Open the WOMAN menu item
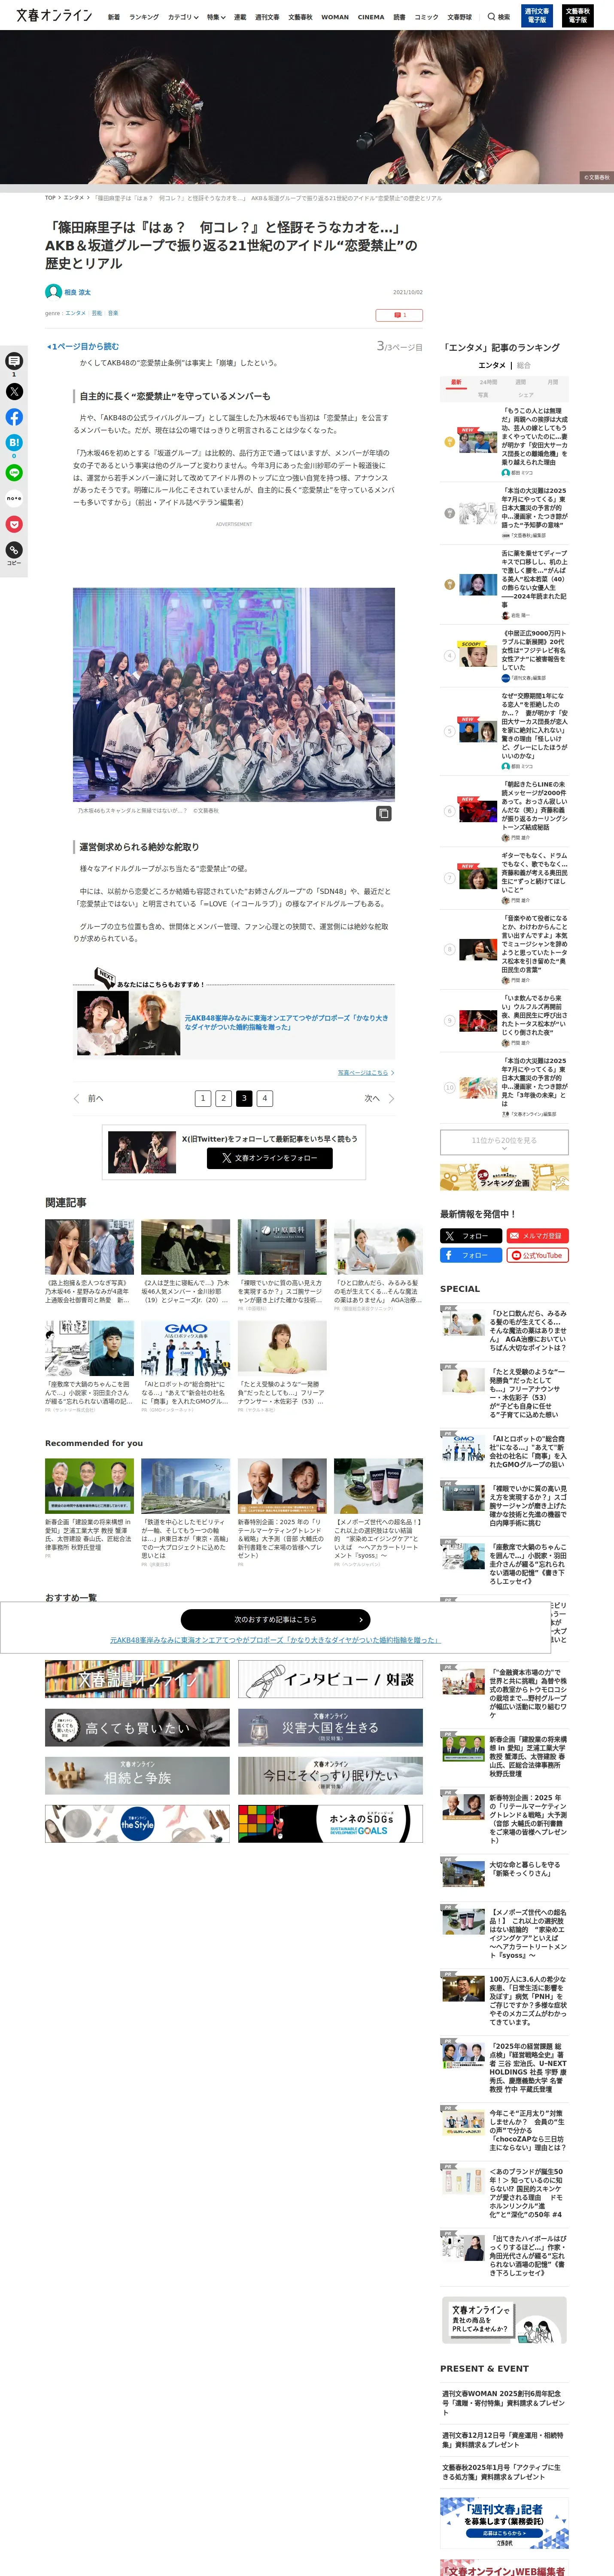Screen dimensions: 614x2576 click(335, 17)
